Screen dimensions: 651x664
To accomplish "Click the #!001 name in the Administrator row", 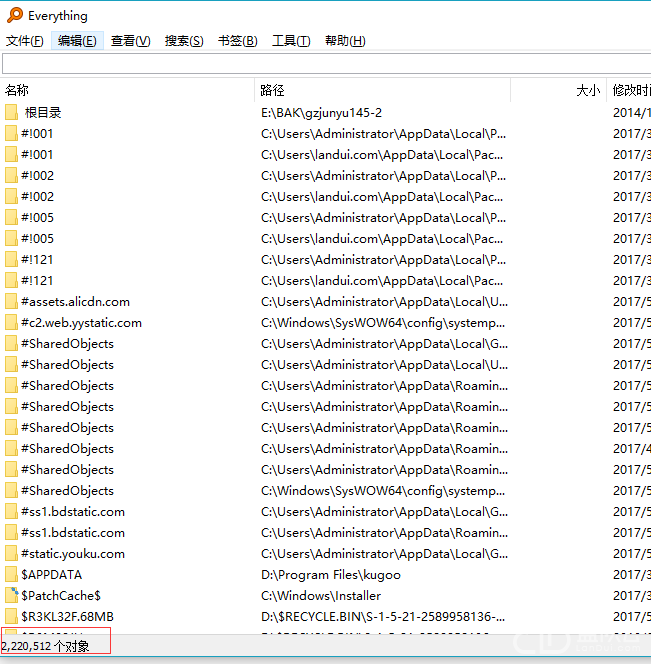I will point(37,134).
